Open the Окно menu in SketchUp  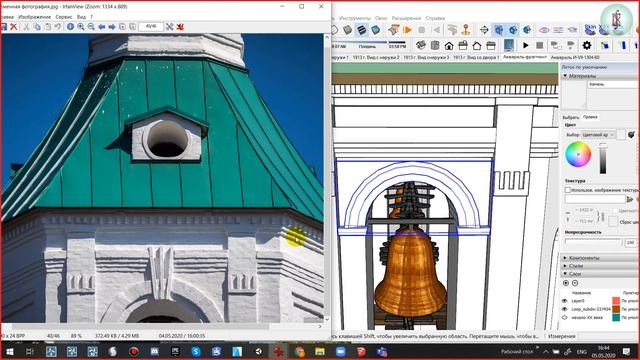(381, 18)
